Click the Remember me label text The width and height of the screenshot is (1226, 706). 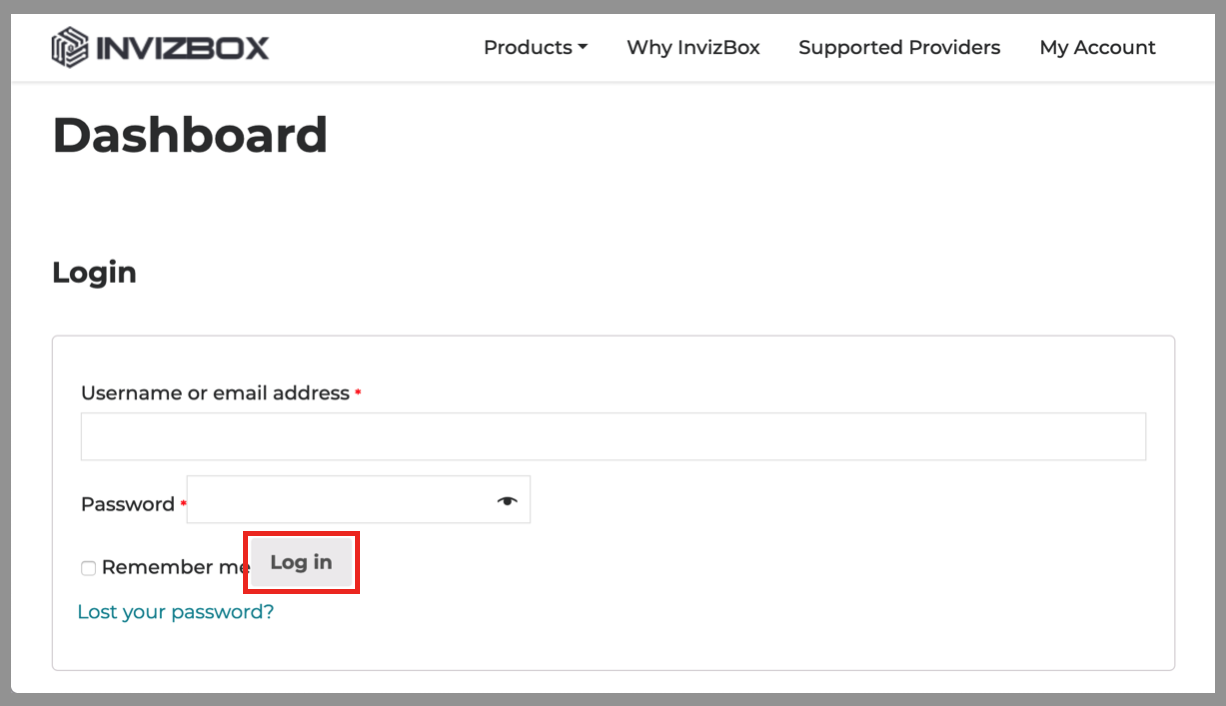(172, 568)
